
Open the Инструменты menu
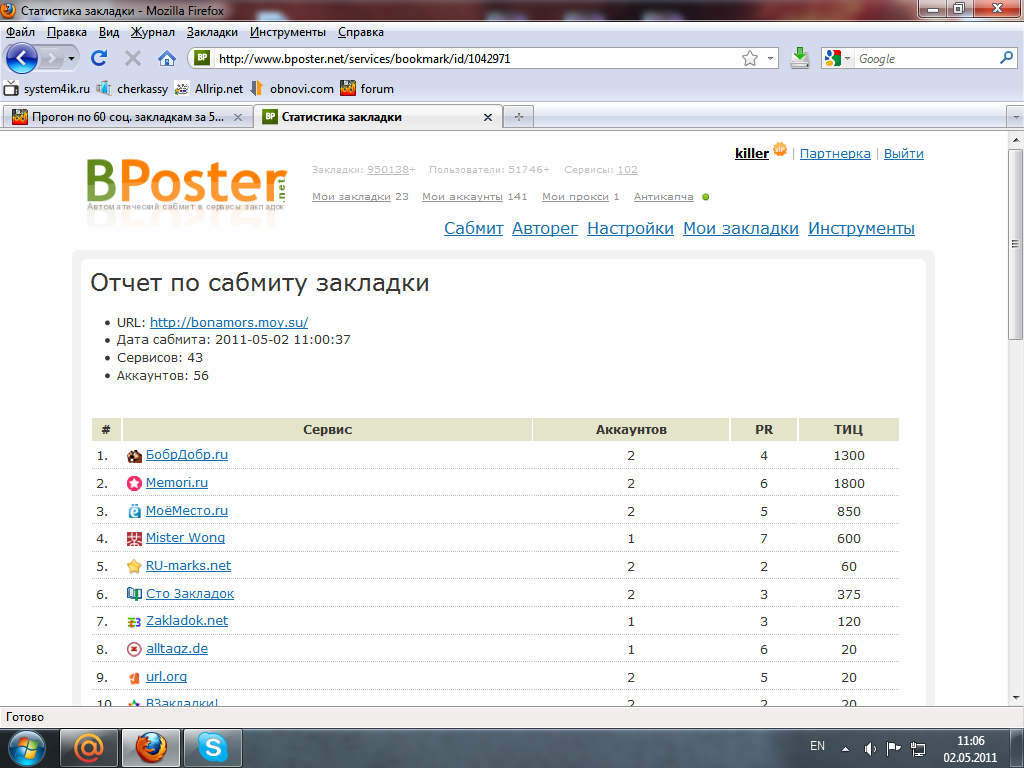tap(287, 32)
